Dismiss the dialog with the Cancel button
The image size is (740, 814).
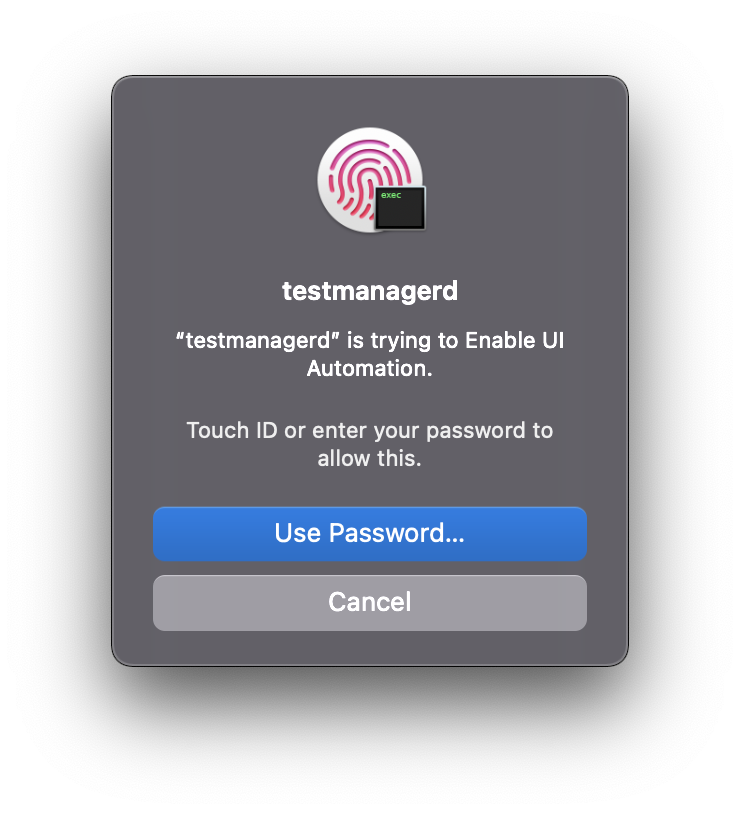pos(370,603)
